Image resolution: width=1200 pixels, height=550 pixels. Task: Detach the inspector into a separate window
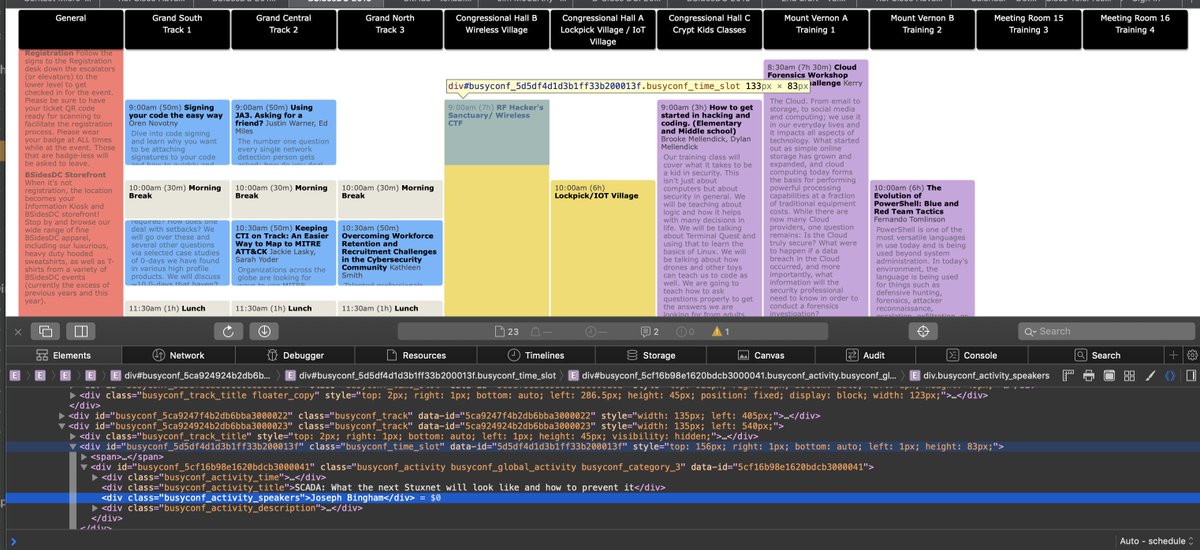coord(46,331)
